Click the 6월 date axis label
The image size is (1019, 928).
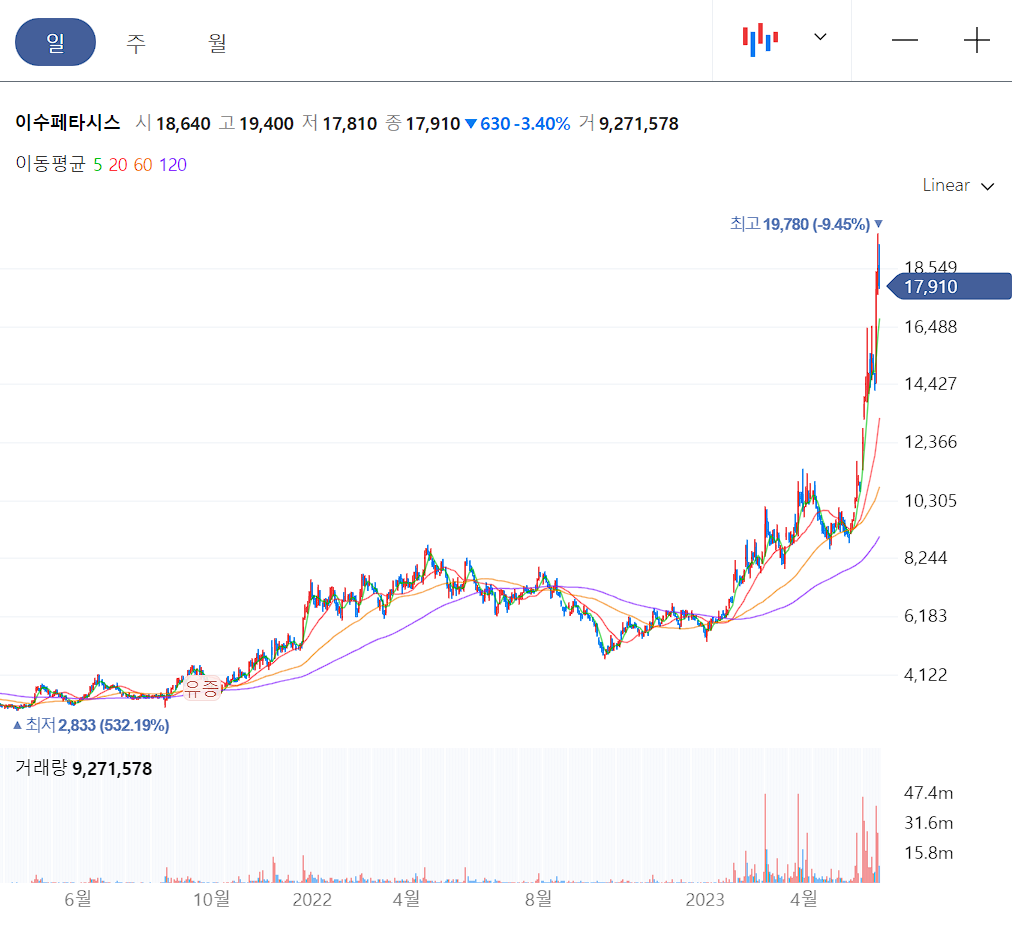tap(77, 899)
